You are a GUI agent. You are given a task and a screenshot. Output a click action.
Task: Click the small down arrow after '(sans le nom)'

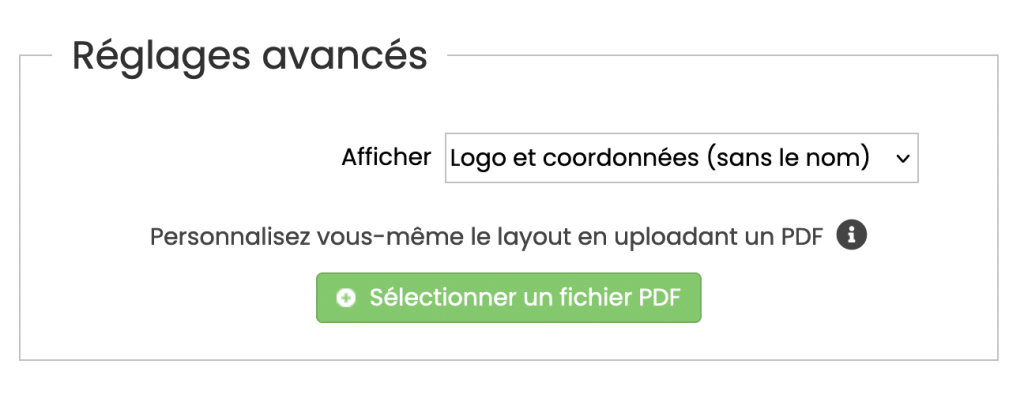tap(903, 159)
